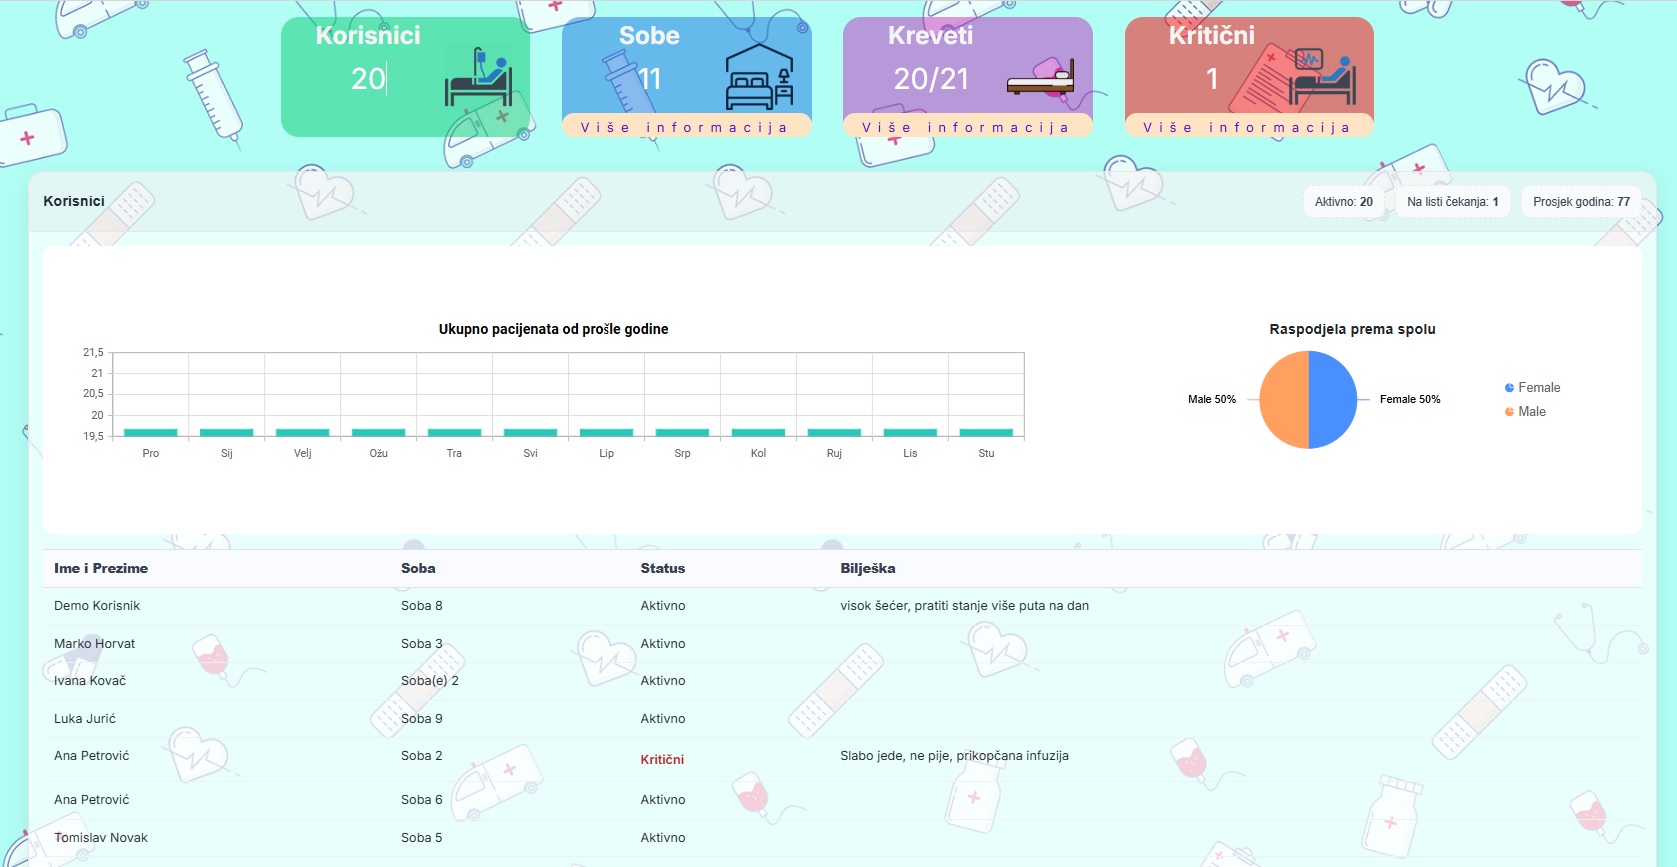Sort table by Ime i Prezime header
This screenshot has height=867, width=1677.
[101, 568]
